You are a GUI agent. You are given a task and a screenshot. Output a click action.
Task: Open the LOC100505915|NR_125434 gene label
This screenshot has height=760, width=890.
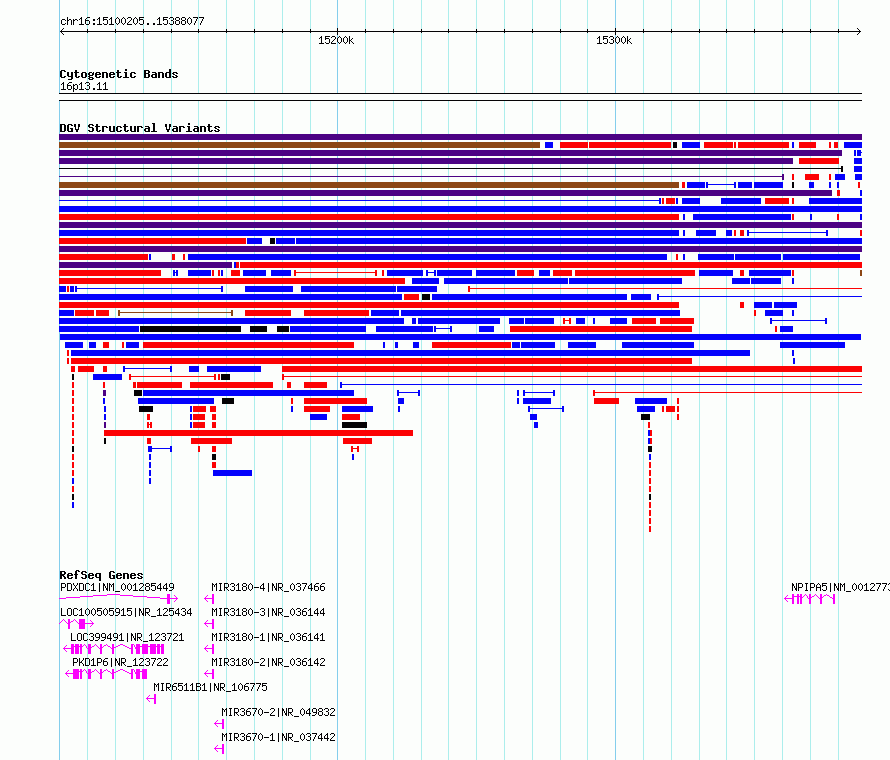coord(126,612)
